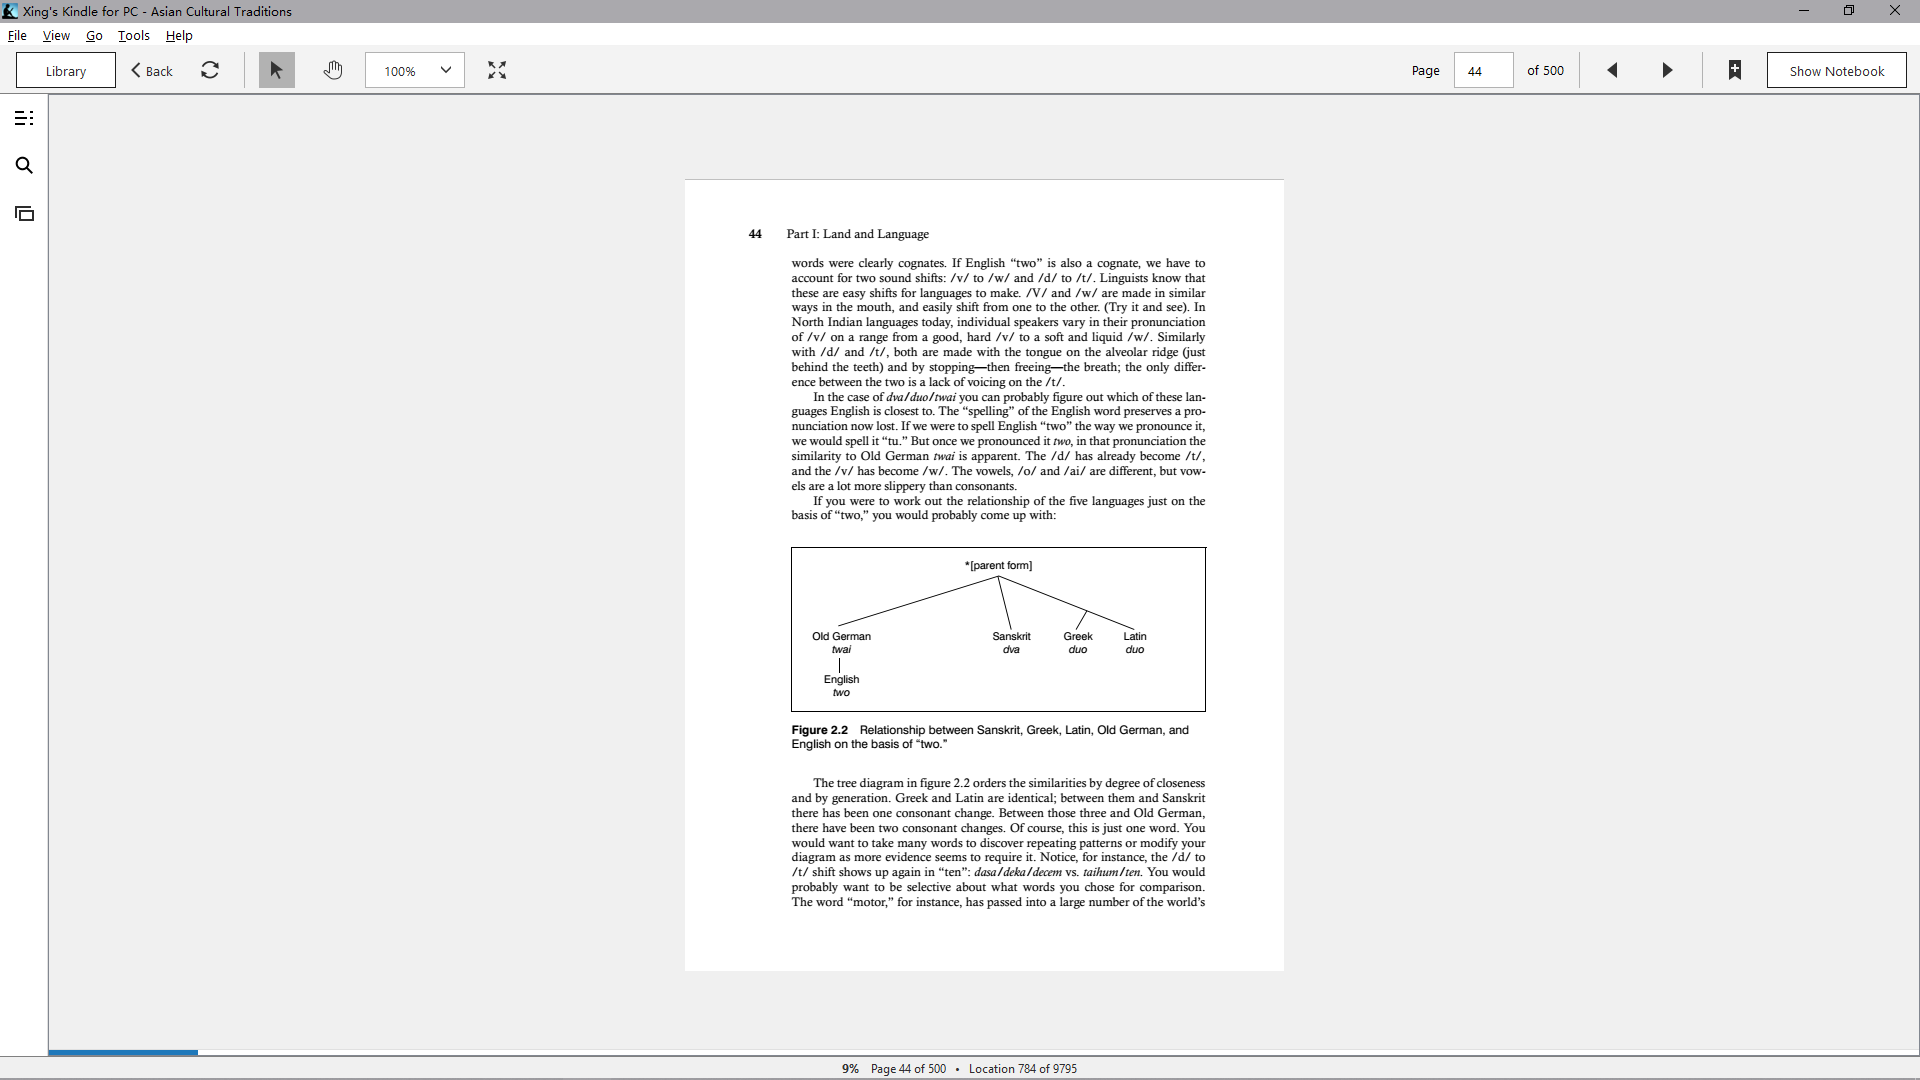Viewport: 1920px width, 1080px height.
Task: Click 'Greek' in the tree diagram
Action: point(1078,636)
